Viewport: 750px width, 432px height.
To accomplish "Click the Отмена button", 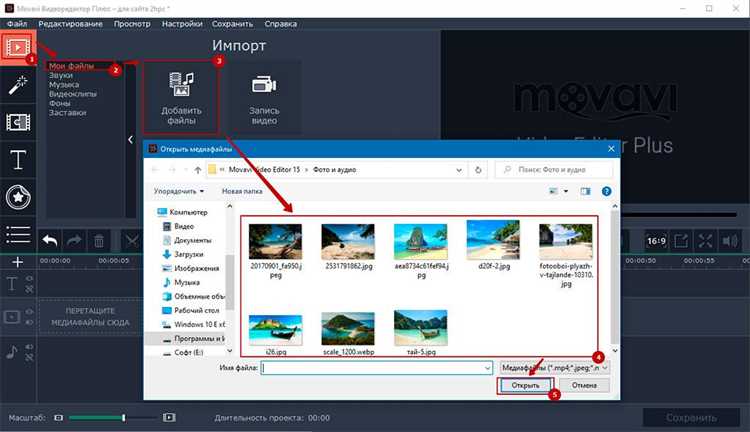I will (x=584, y=386).
